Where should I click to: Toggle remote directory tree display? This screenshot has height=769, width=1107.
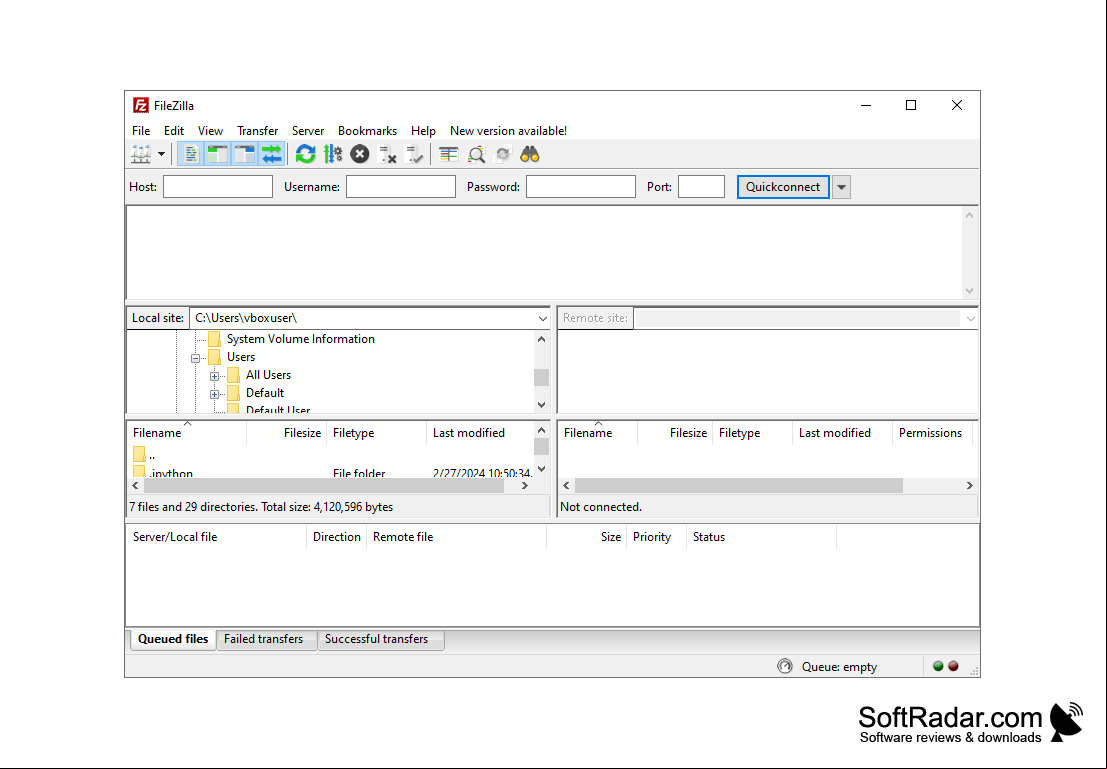244,154
